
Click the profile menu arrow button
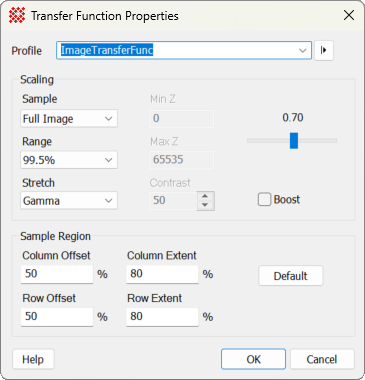point(324,50)
